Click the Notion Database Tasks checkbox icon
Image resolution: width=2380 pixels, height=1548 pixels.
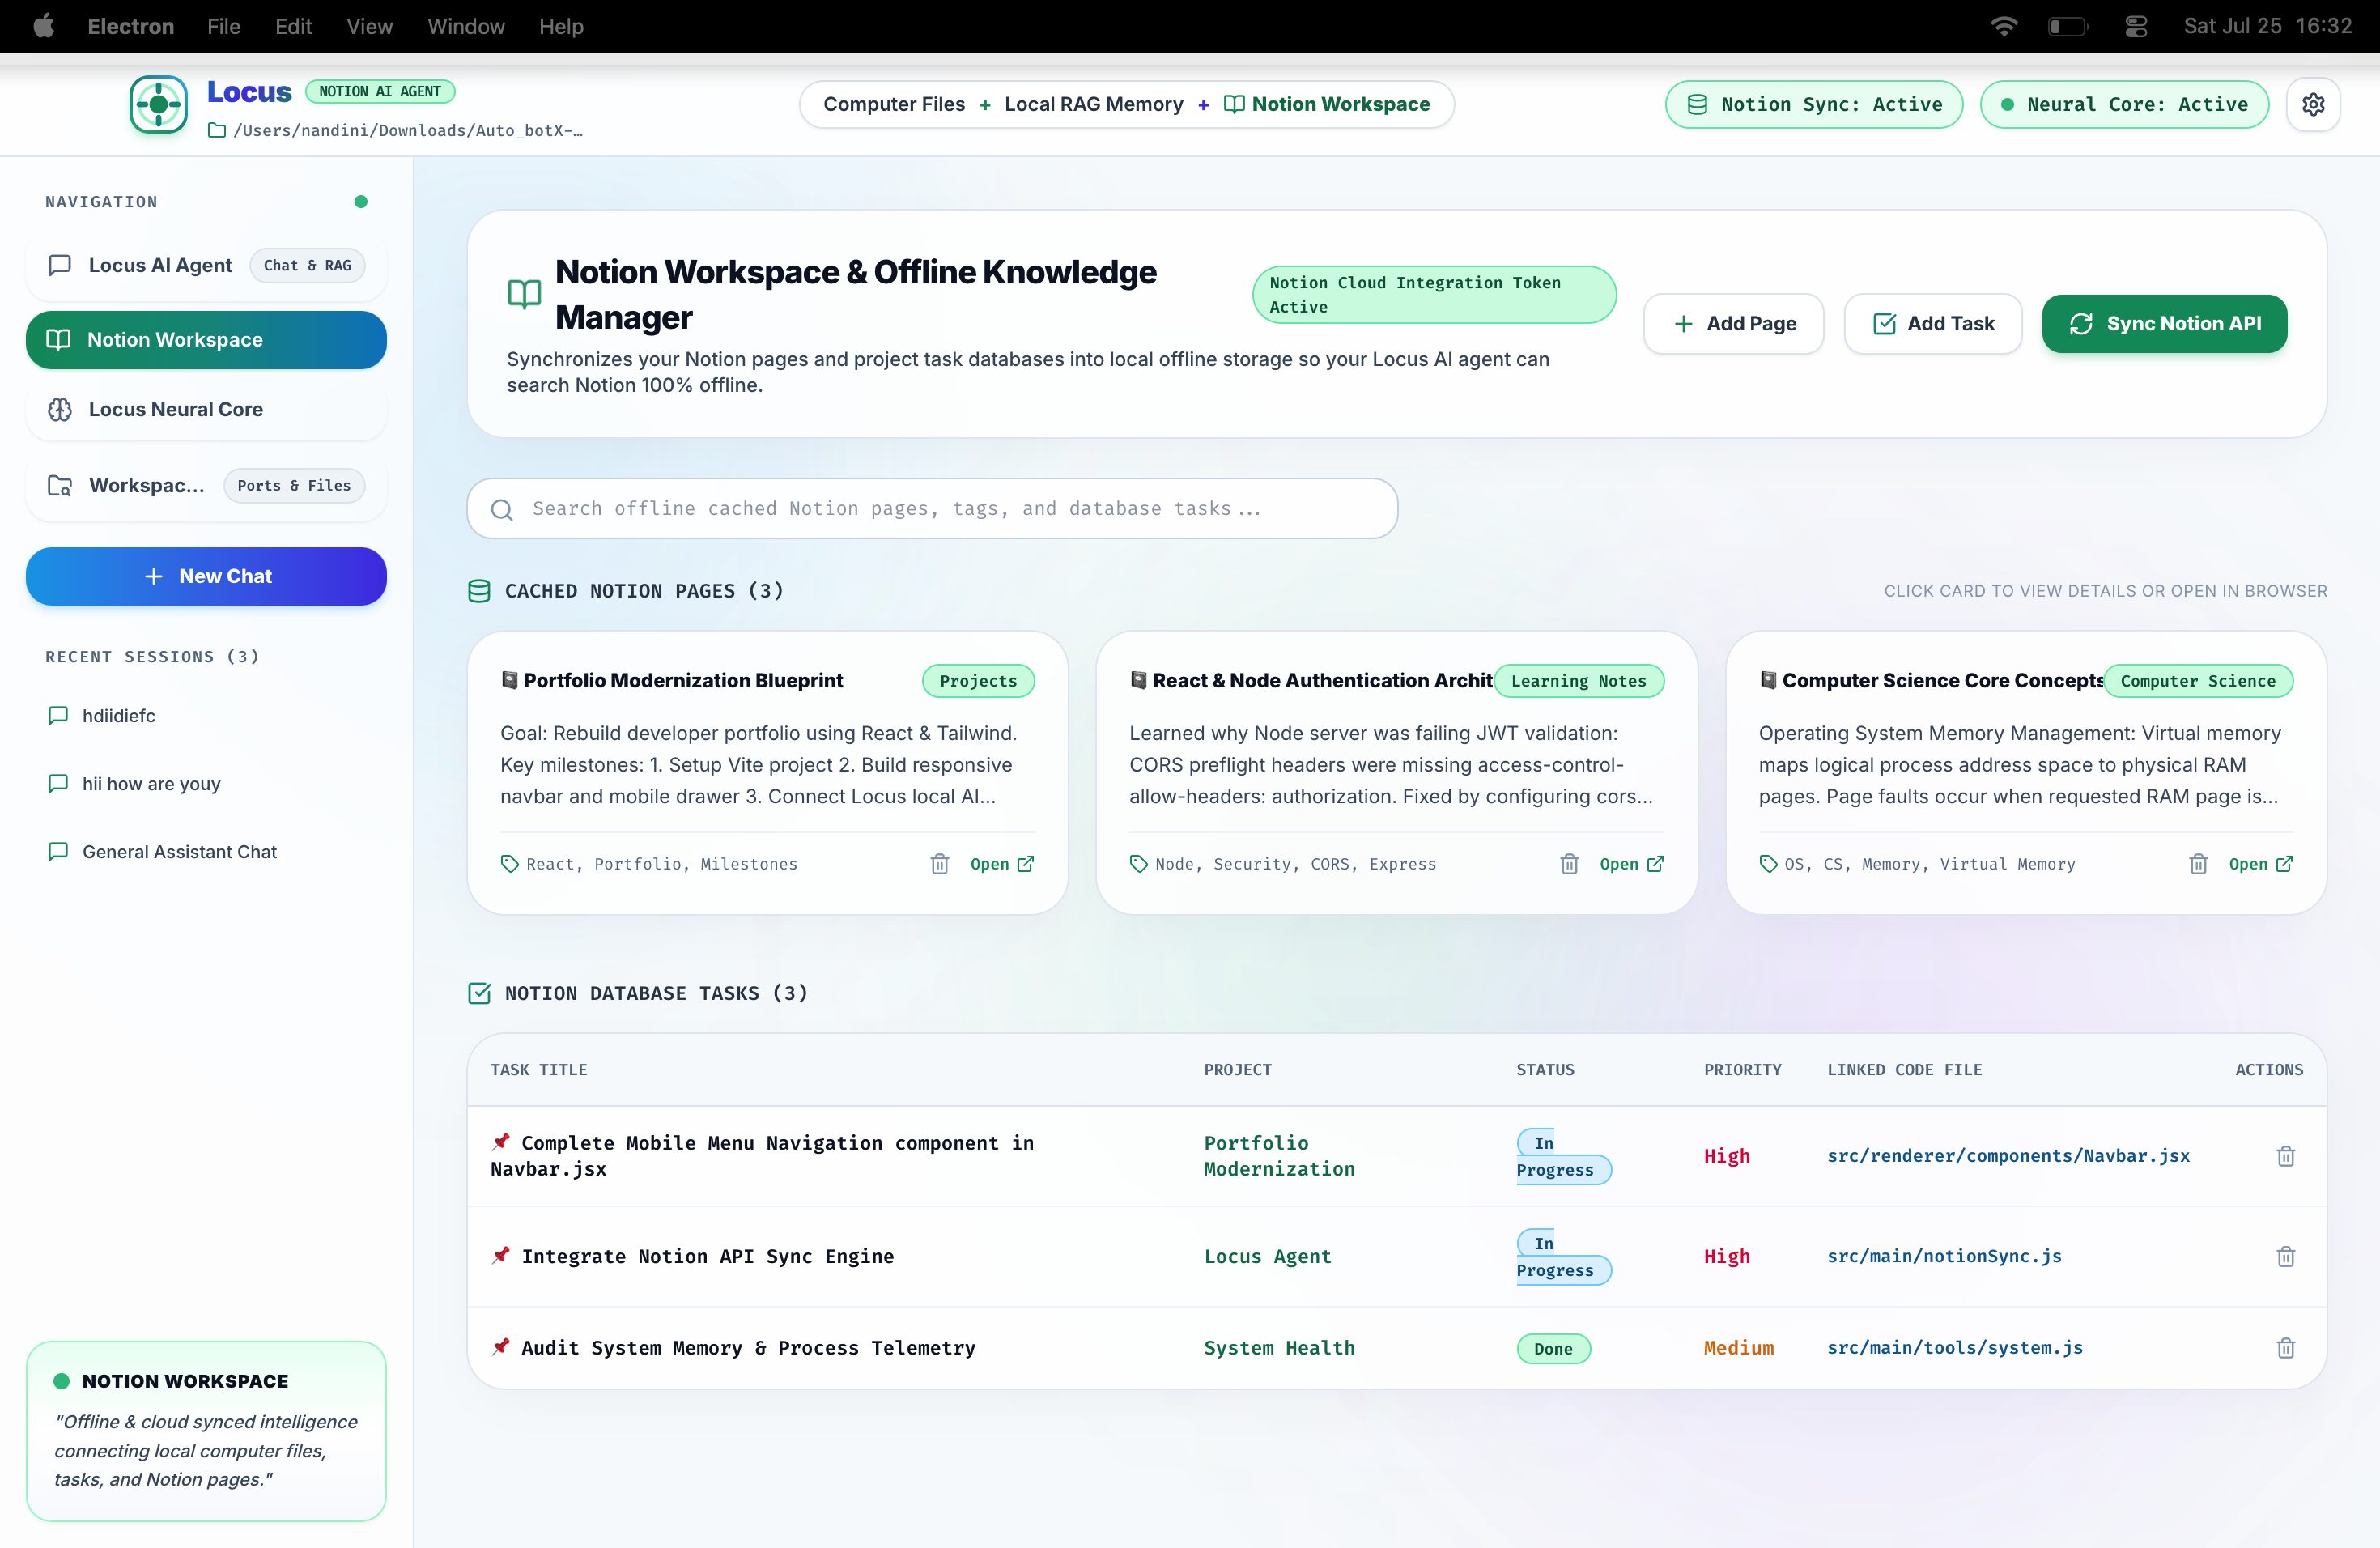(479, 993)
